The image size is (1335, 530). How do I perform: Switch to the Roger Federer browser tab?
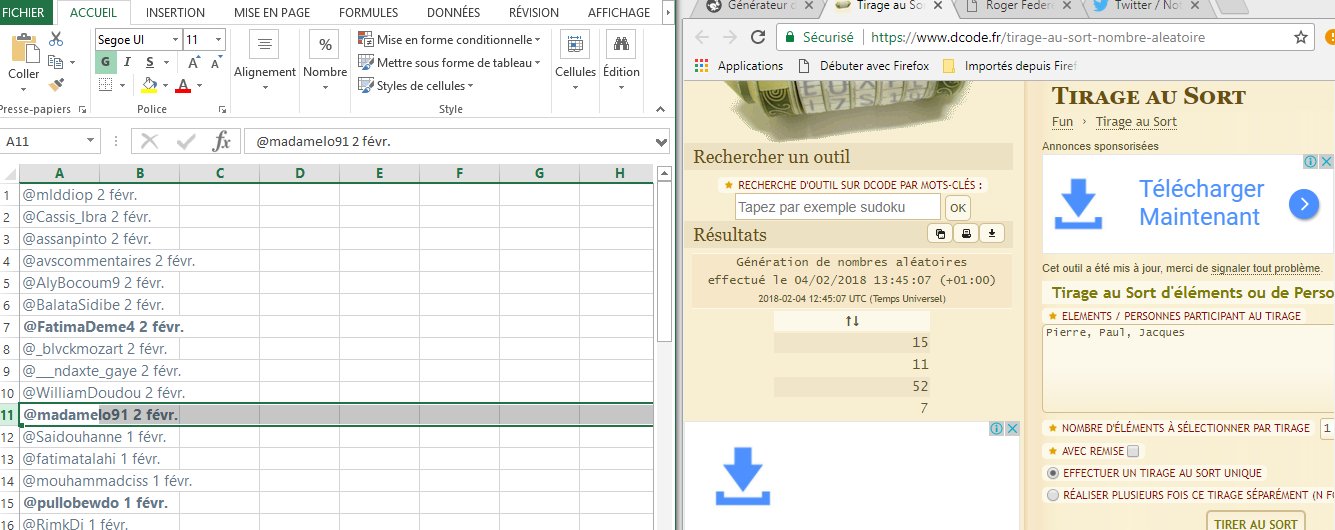click(1023, 8)
